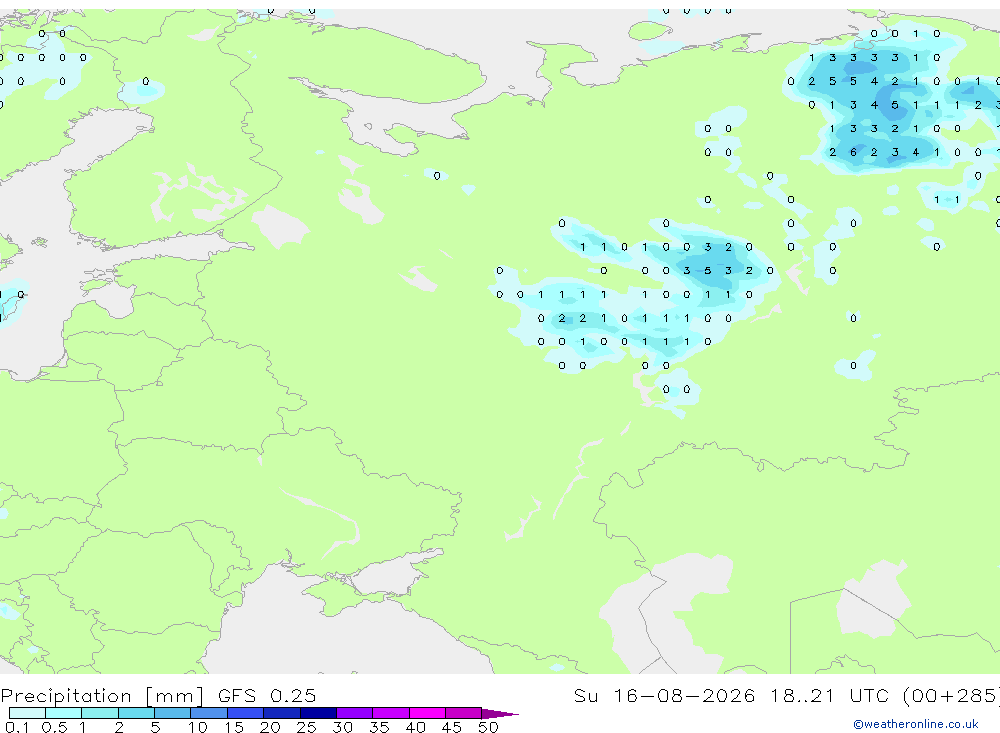The image size is (1000, 733).
Task: Click the '18..21 UTC' time label
Action: [829, 695]
